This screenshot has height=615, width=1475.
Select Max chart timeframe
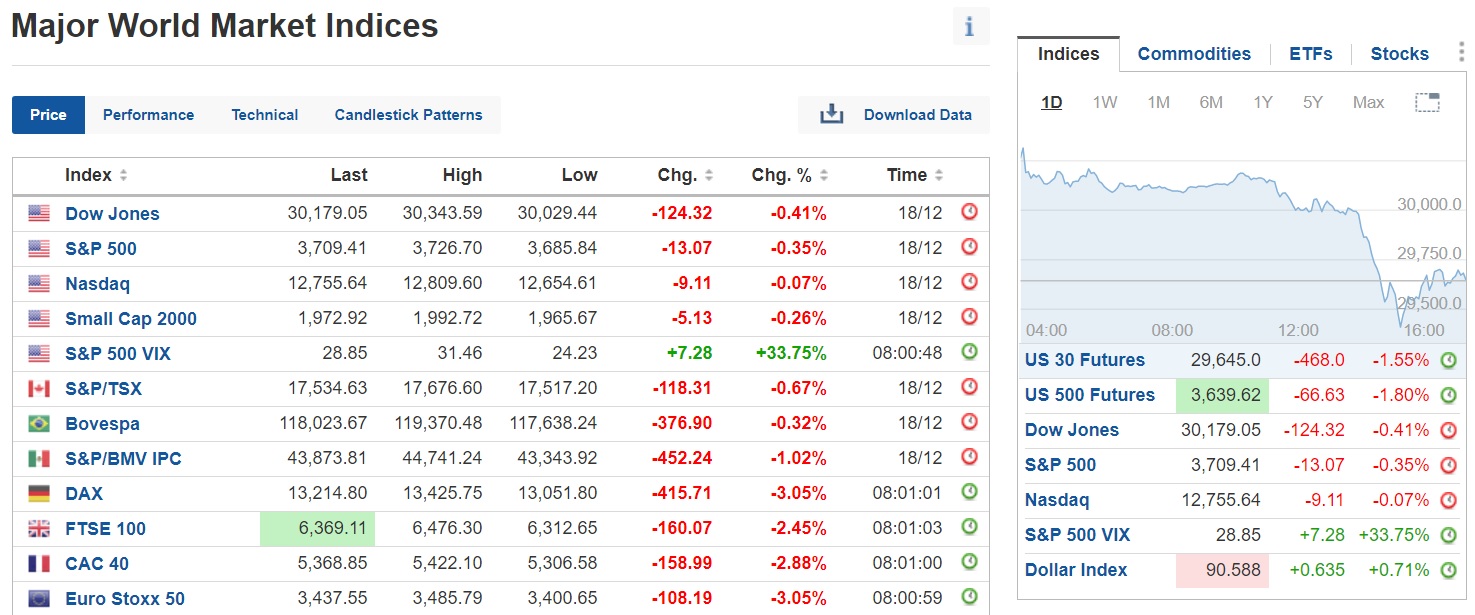pos(1368,102)
